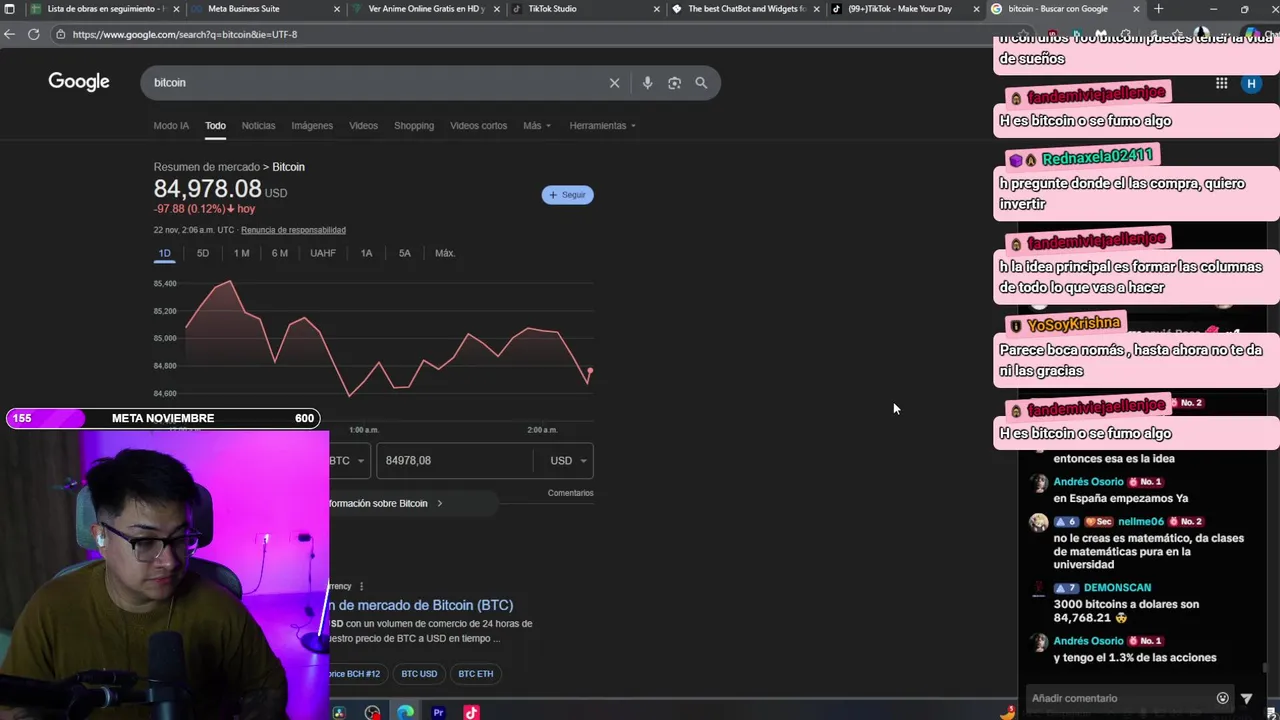Image resolution: width=1280 pixels, height=720 pixels.
Task: Select the UAHF chart range
Action: point(323,253)
